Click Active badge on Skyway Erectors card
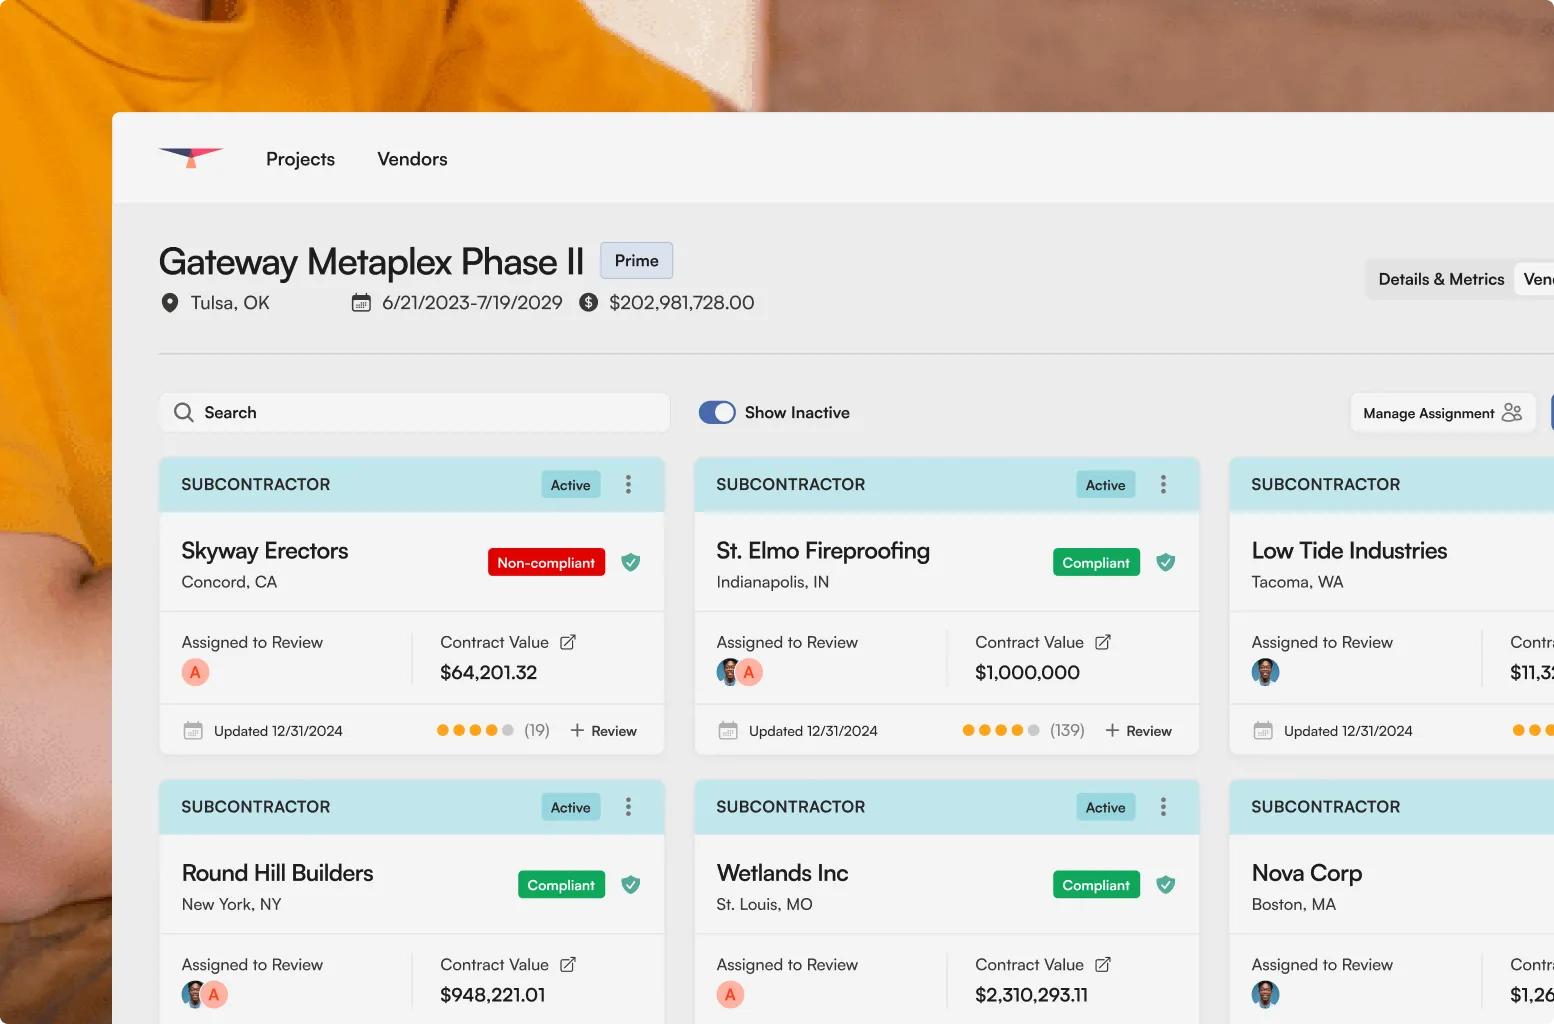Image resolution: width=1554 pixels, height=1024 pixels. 571,485
